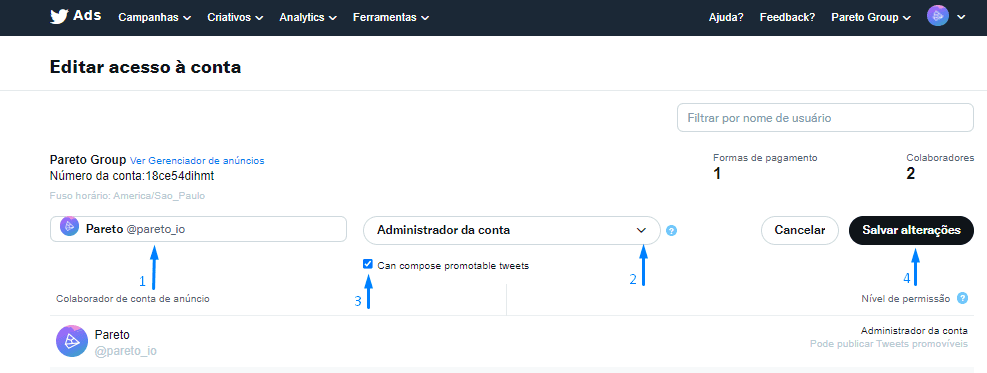Expand the Pareto Group account dropdown
This screenshot has width=987, height=373.
(x=871, y=18)
